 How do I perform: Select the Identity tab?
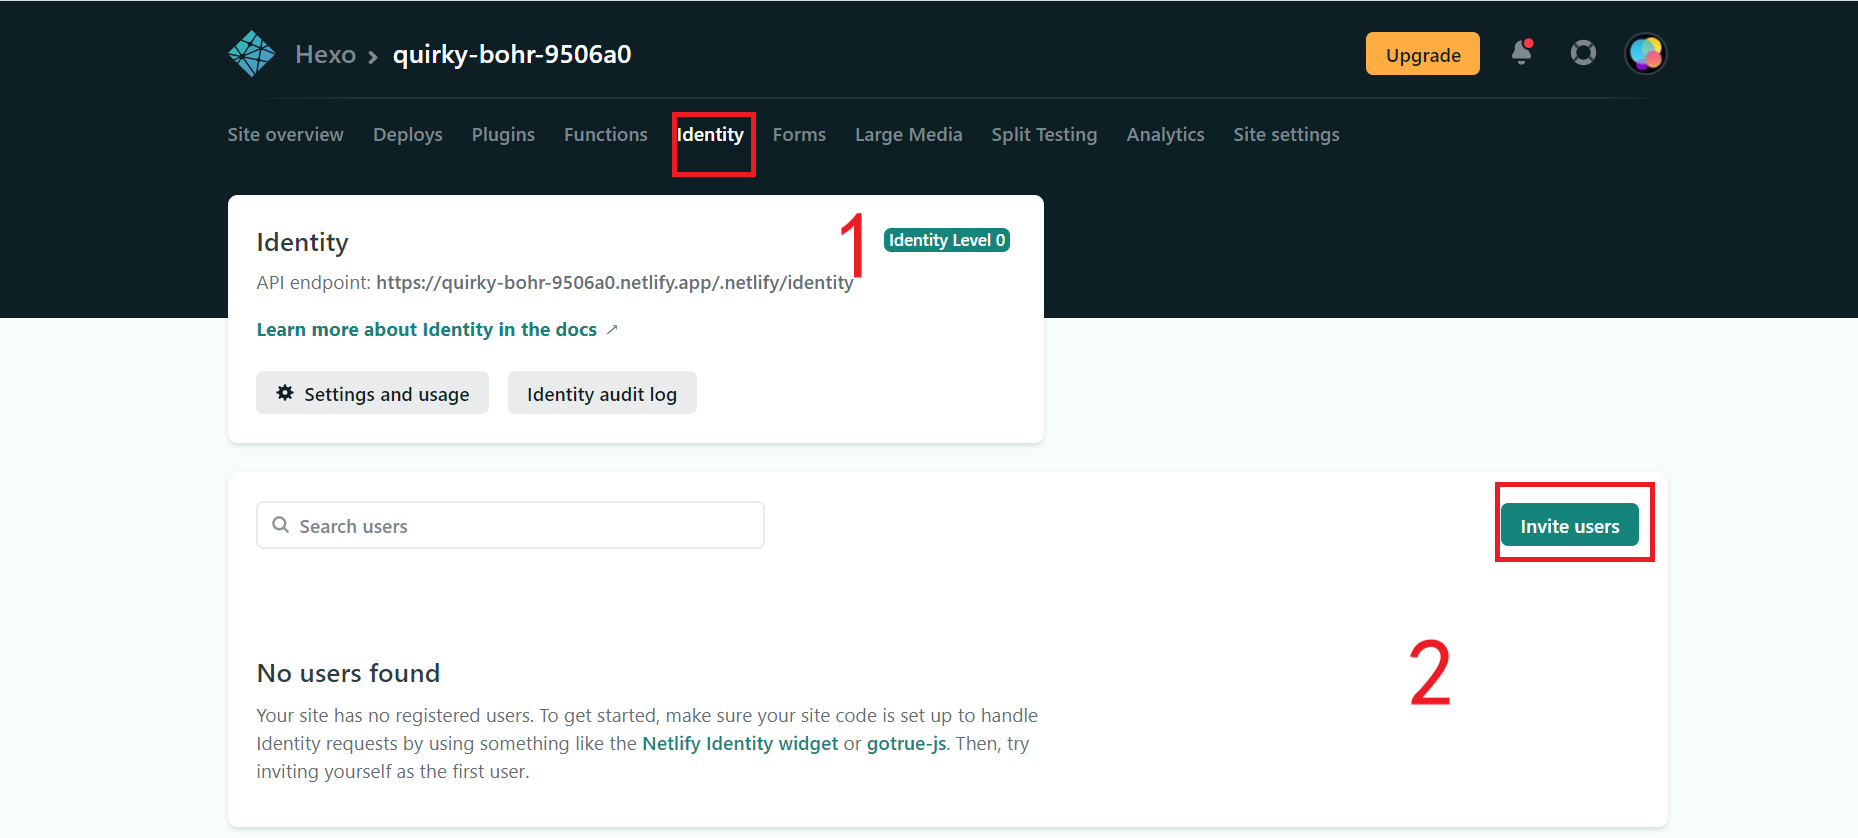(x=710, y=134)
